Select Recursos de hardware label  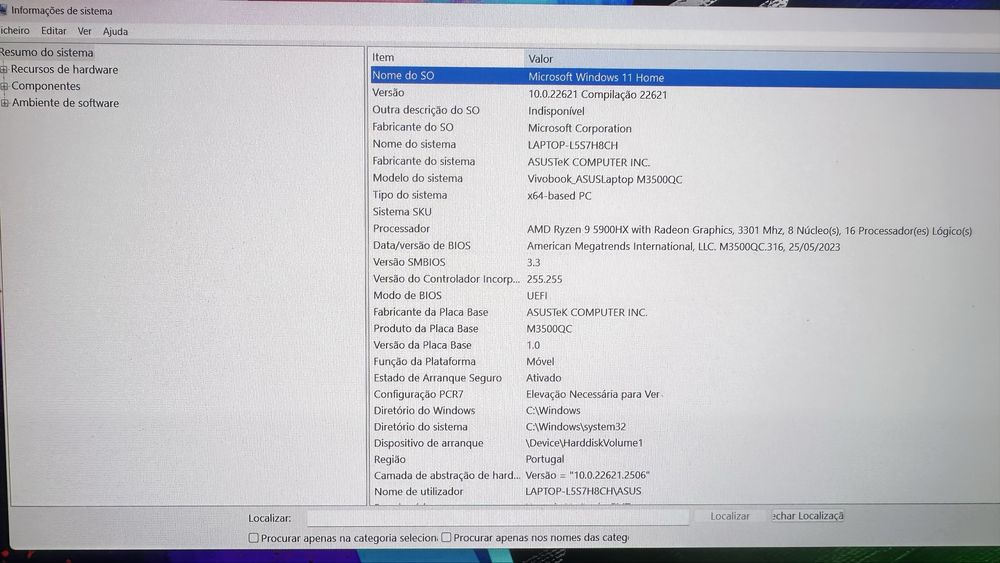[x=64, y=69]
